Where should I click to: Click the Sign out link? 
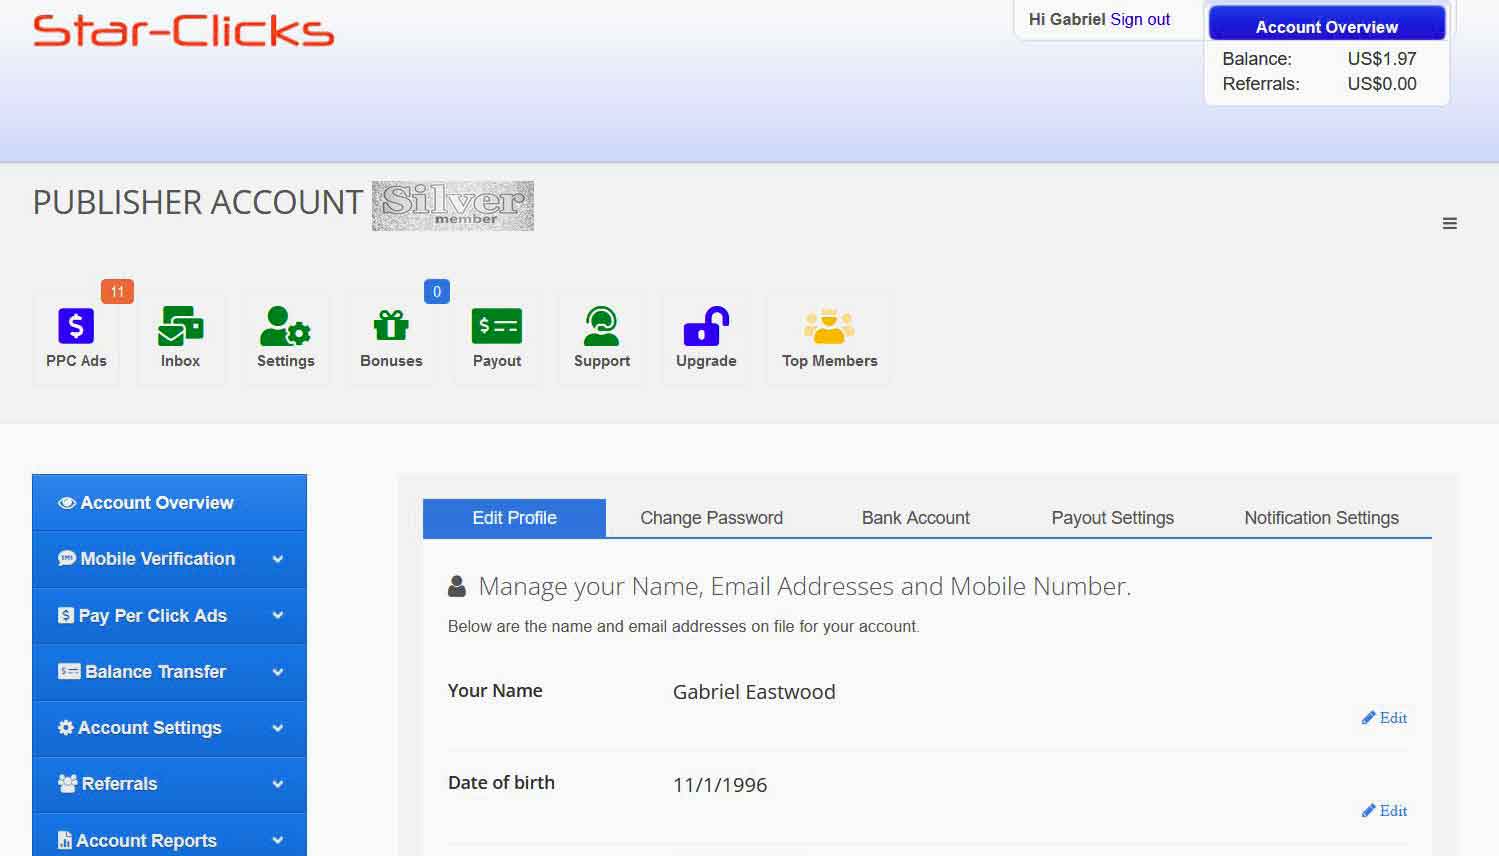[x=1140, y=19]
